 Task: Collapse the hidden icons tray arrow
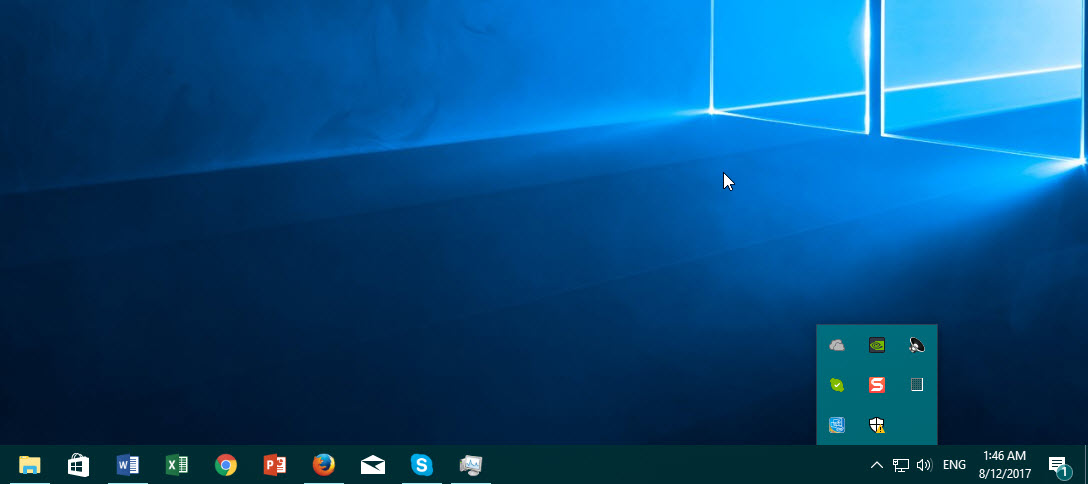click(877, 465)
